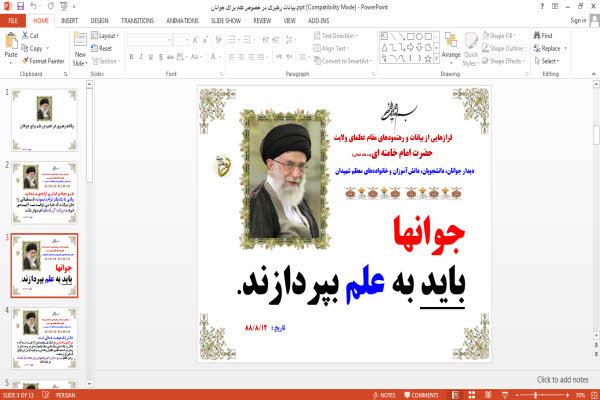Screen dimensions: 600x400
Task: Click Fit slide to current window icon
Action: (594, 395)
